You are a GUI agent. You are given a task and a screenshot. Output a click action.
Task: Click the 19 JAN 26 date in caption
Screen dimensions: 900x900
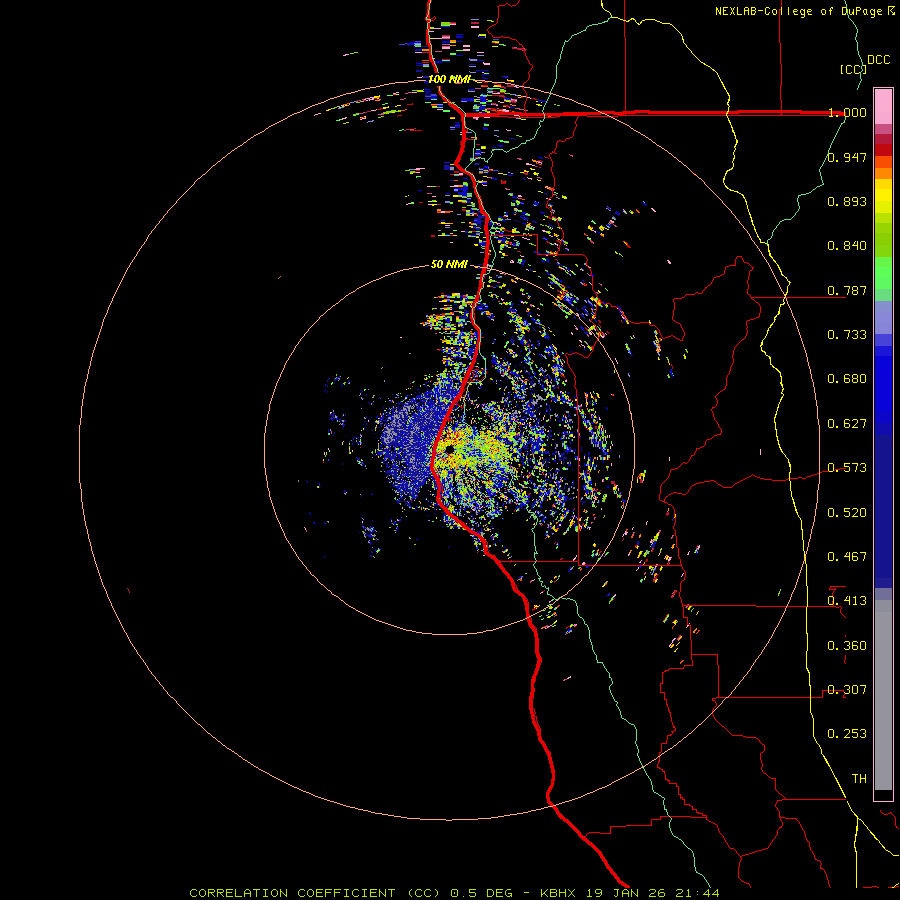pyautogui.click(x=626, y=893)
